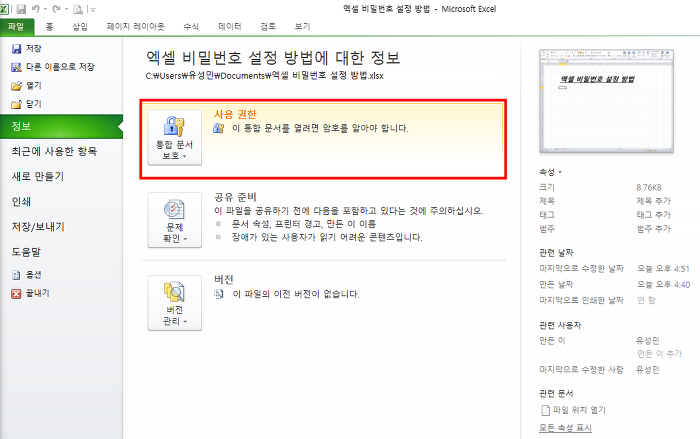The height and width of the screenshot is (439, 700).
Task: Click the 파일 위치 열기 link
Action: tap(574, 410)
